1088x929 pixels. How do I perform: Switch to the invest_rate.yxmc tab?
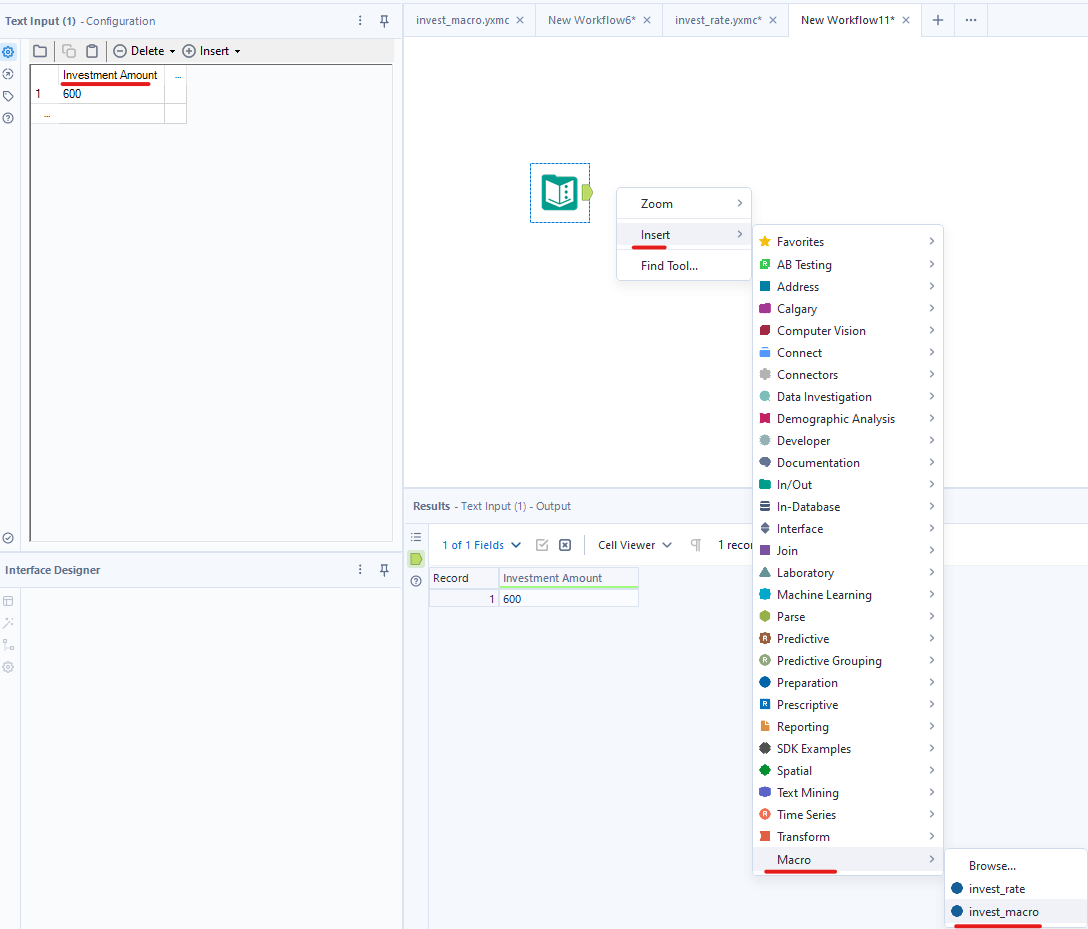(718, 20)
